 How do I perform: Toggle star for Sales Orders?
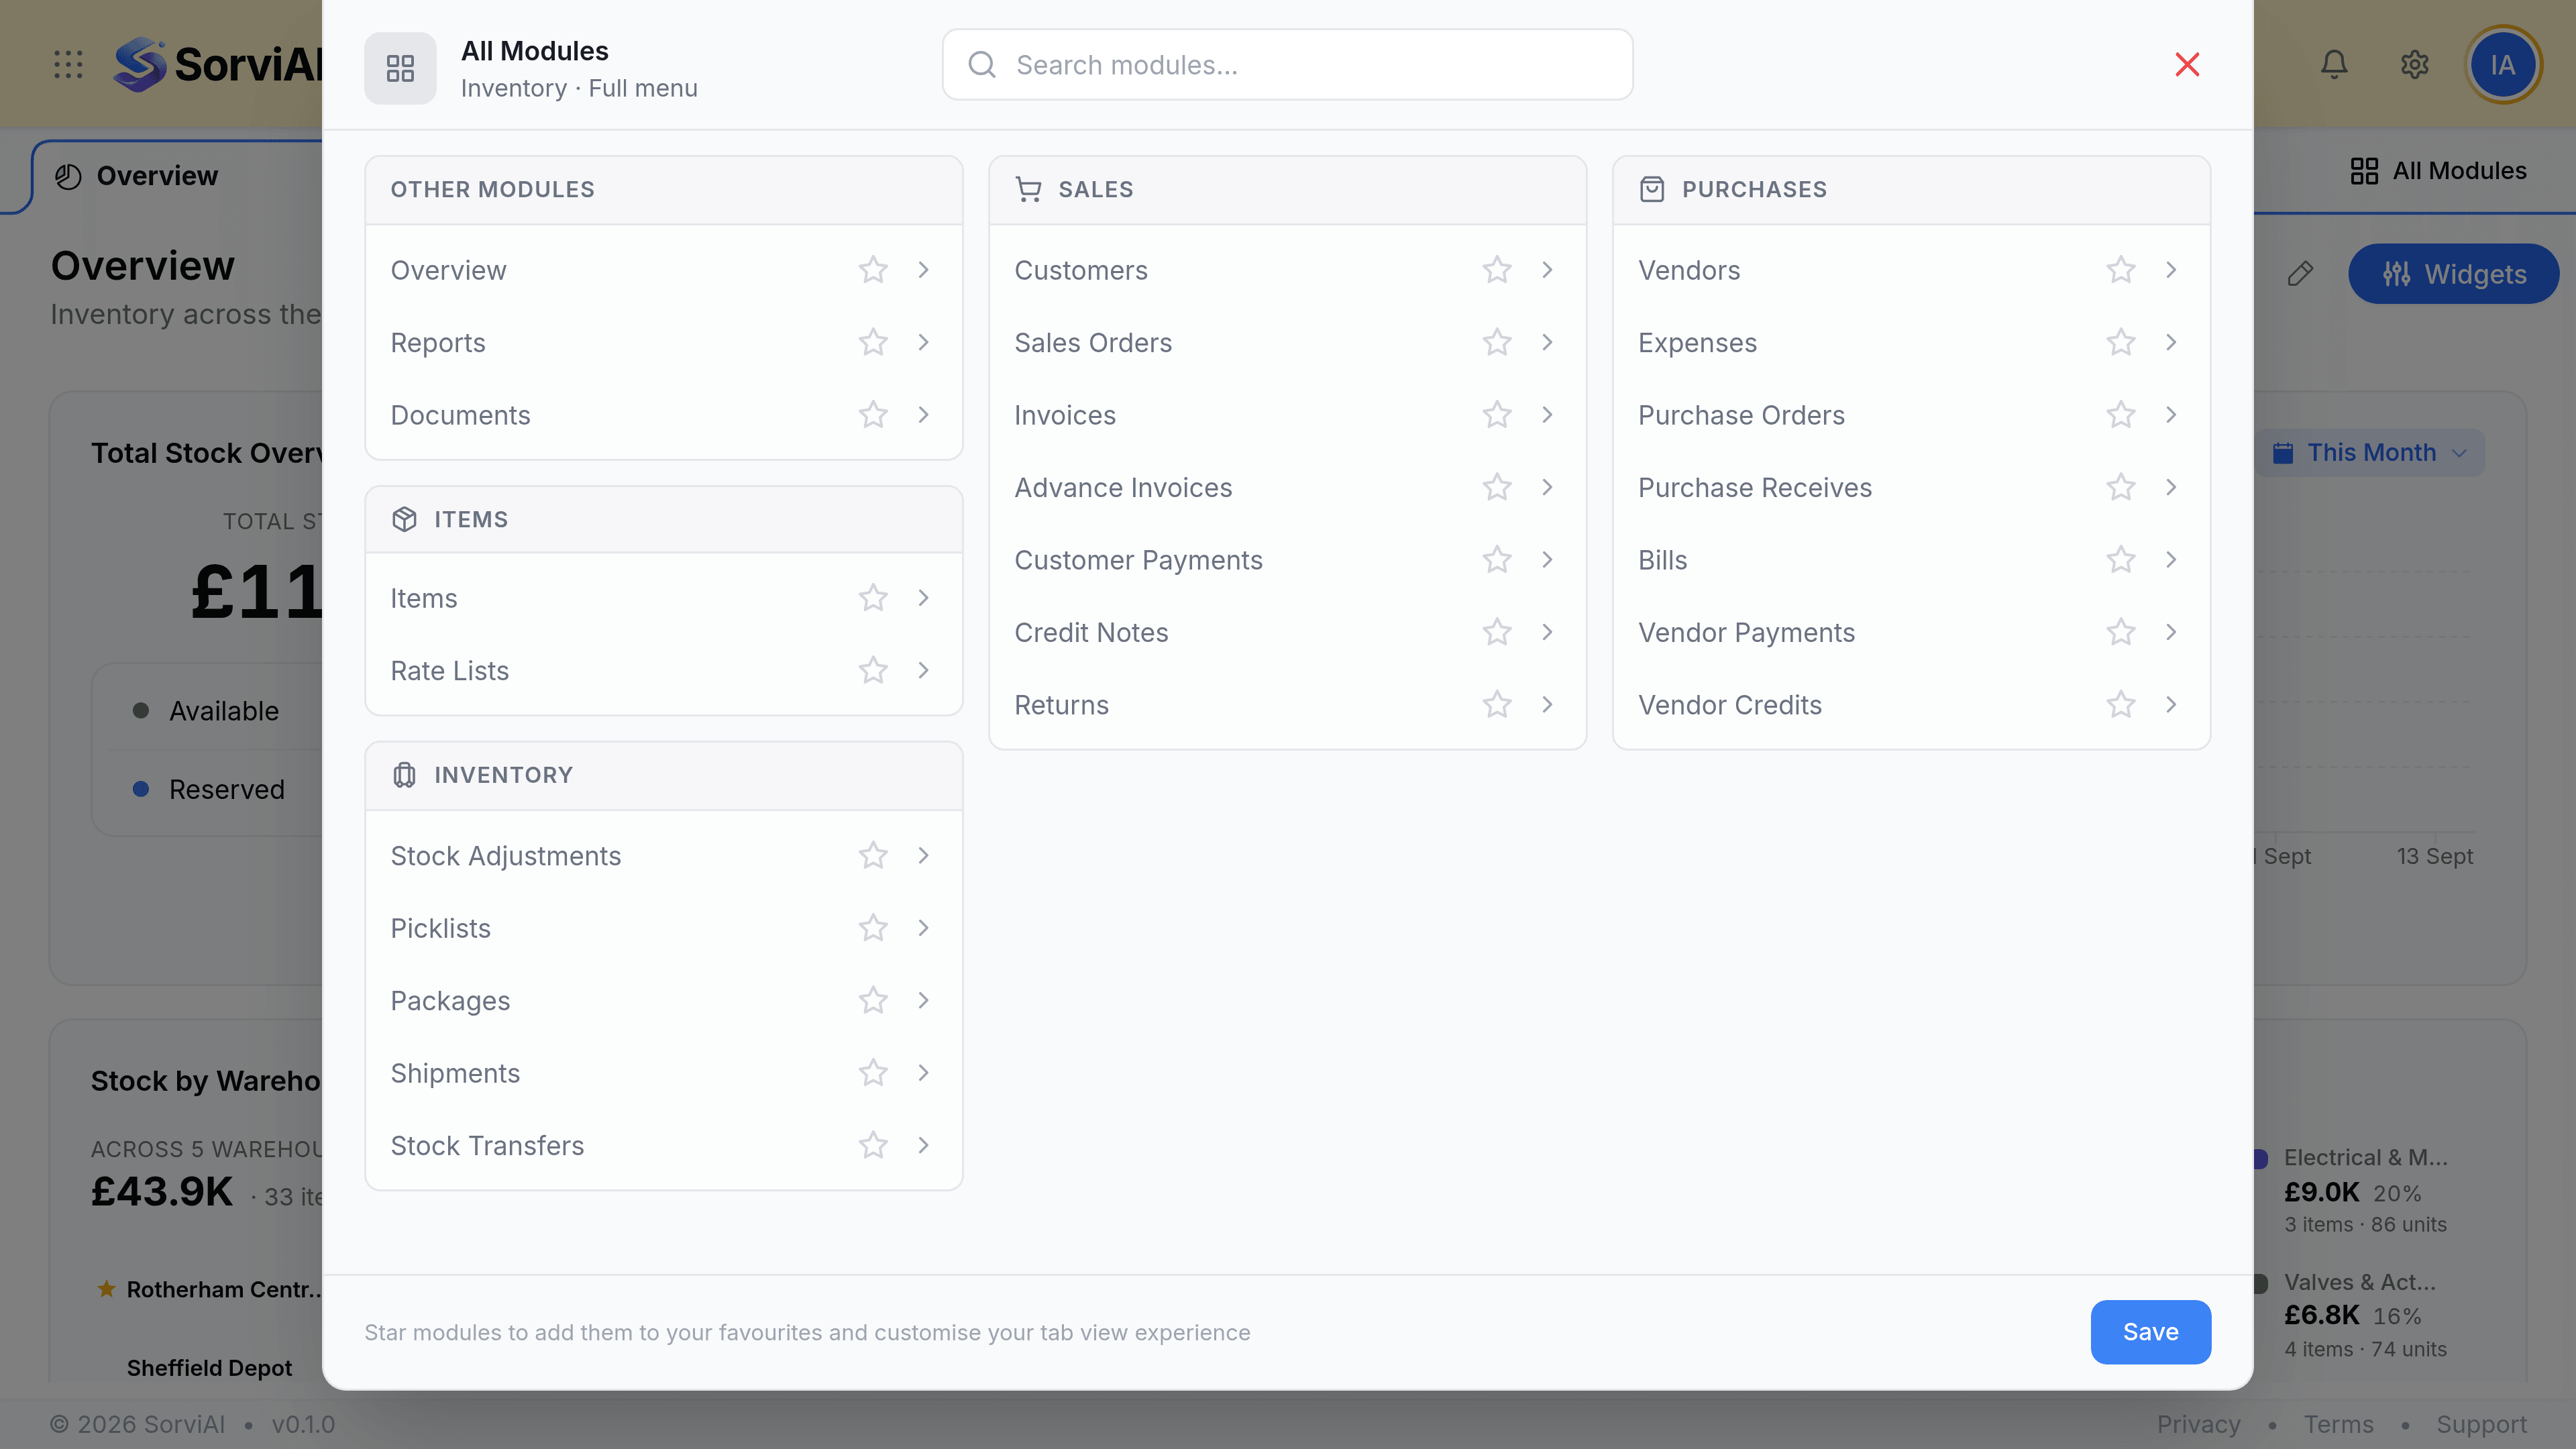1497,343
